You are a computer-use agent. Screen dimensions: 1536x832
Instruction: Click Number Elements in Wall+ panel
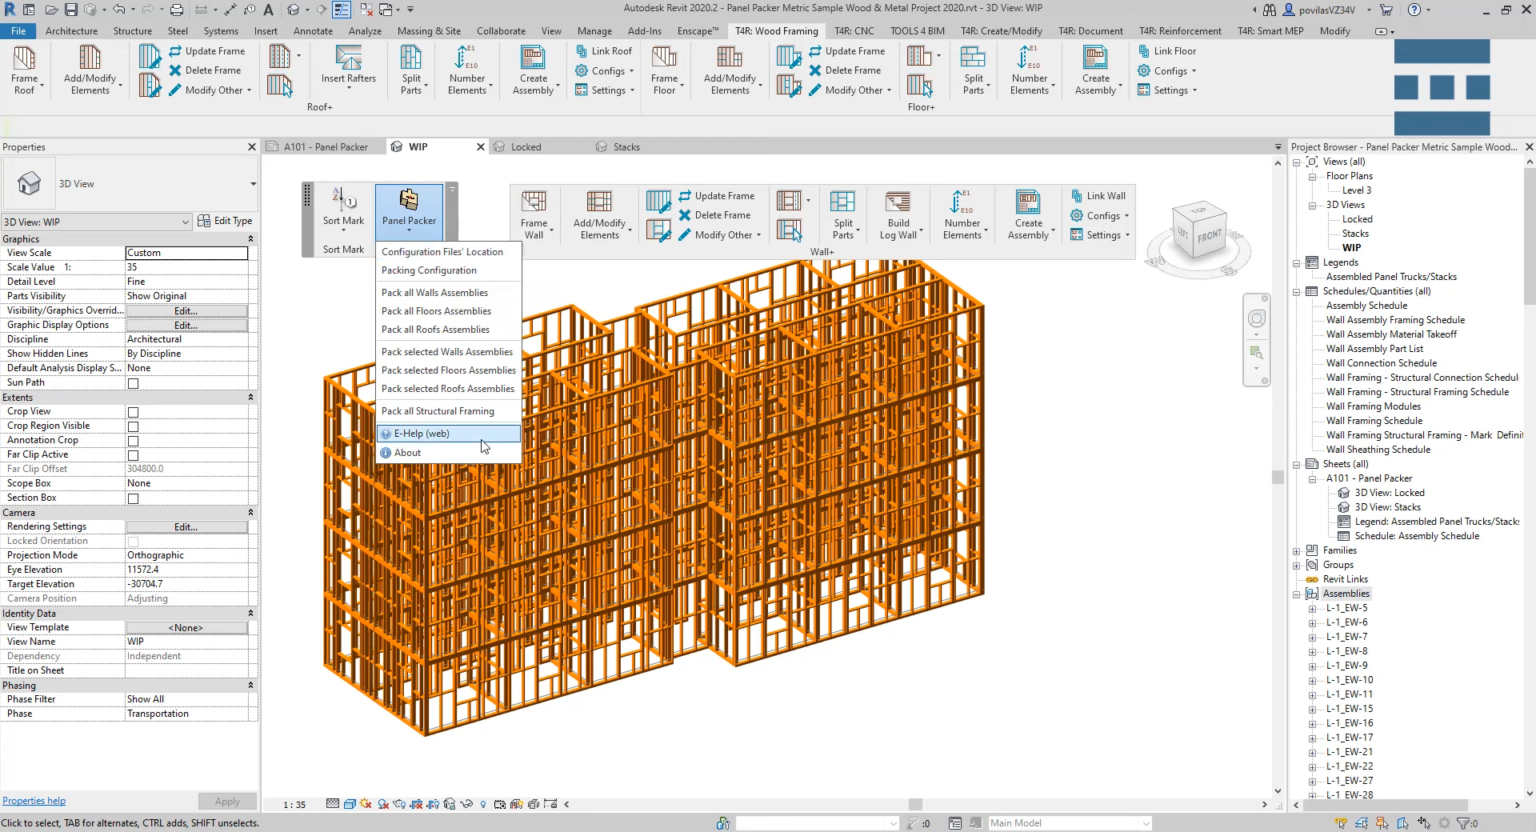tap(962, 215)
